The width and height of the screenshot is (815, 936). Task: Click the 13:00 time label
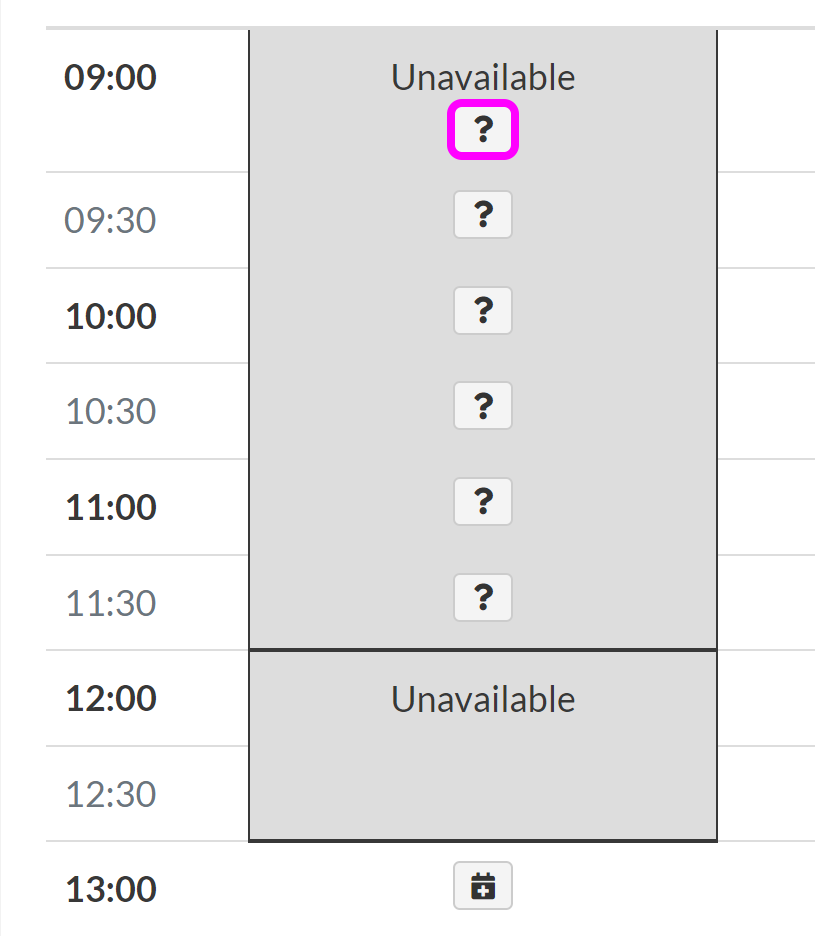click(111, 889)
